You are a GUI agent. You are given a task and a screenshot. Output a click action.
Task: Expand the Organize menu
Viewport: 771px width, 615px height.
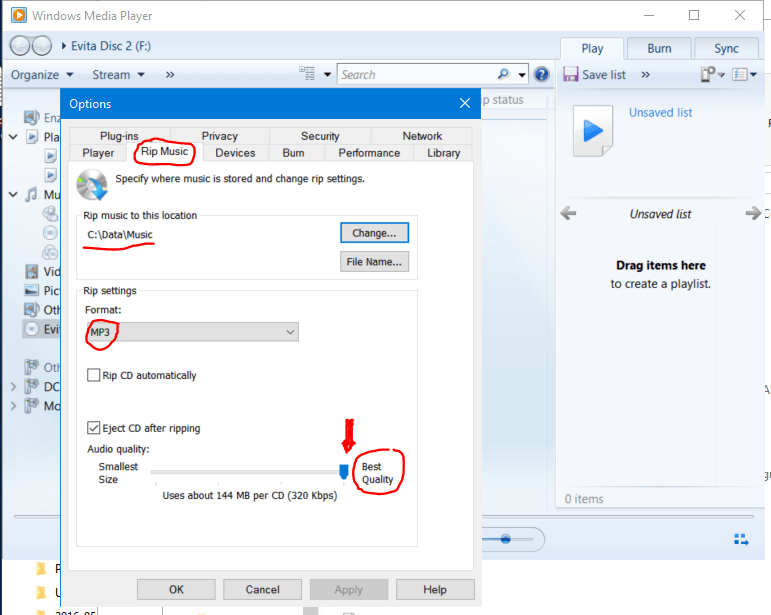point(42,74)
